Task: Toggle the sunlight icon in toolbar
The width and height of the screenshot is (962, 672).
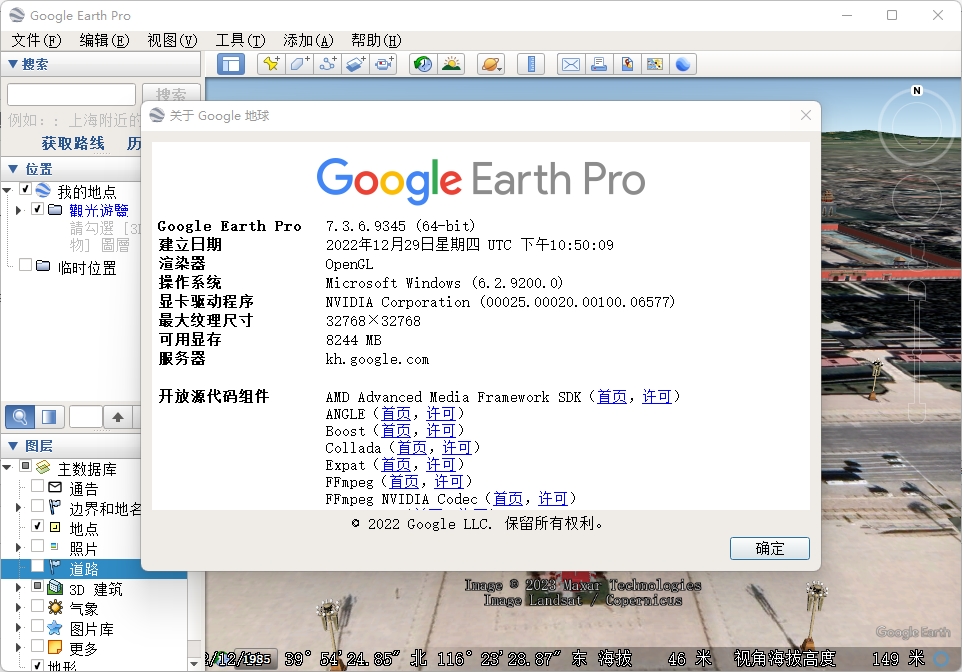Action: pyautogui.click(x=451, y=64)
